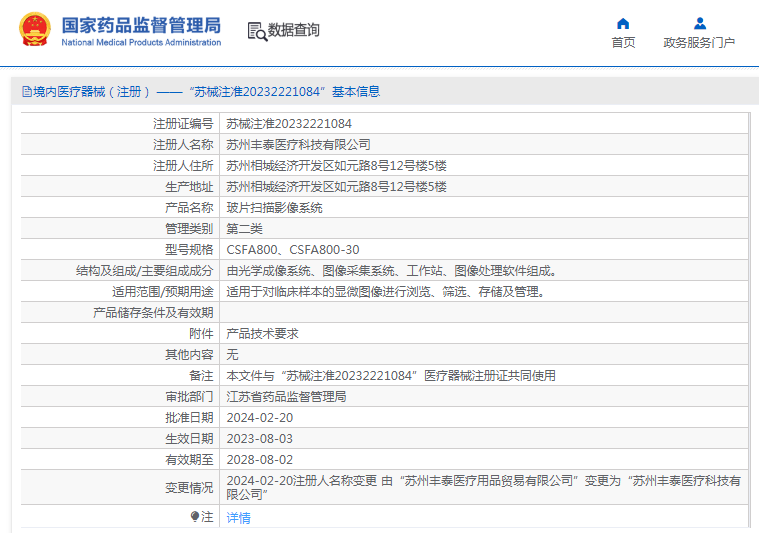Click the 注册证编号 label

(183, 124)
